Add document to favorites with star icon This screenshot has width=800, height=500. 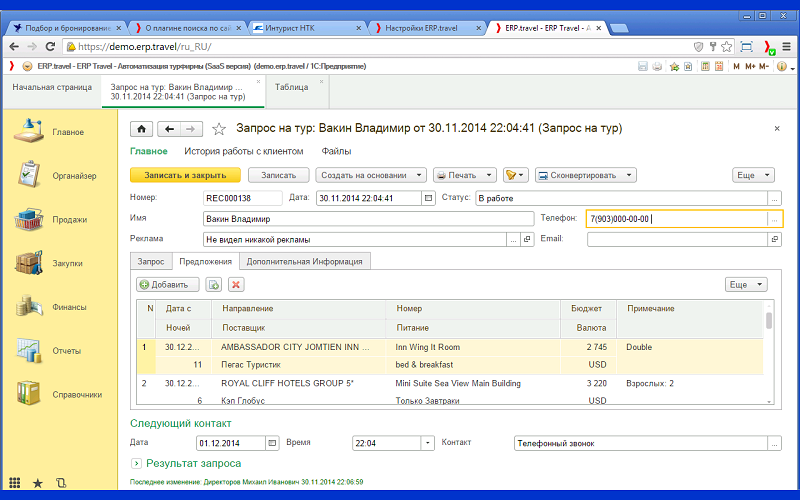pyautogui.click(x=219, y=129)
